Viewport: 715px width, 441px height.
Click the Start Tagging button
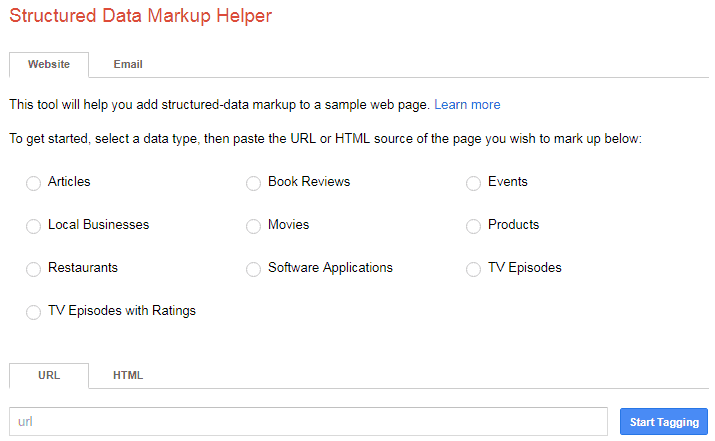point(664,422)
